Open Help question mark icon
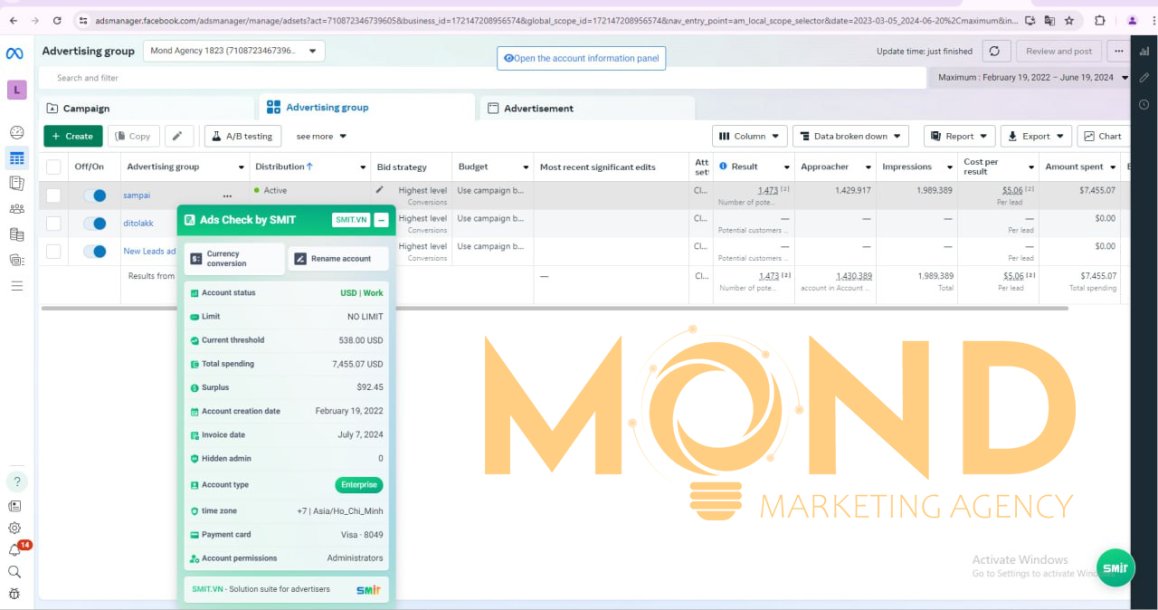Viewport: 1158px width, 610px height. (16, 482)
